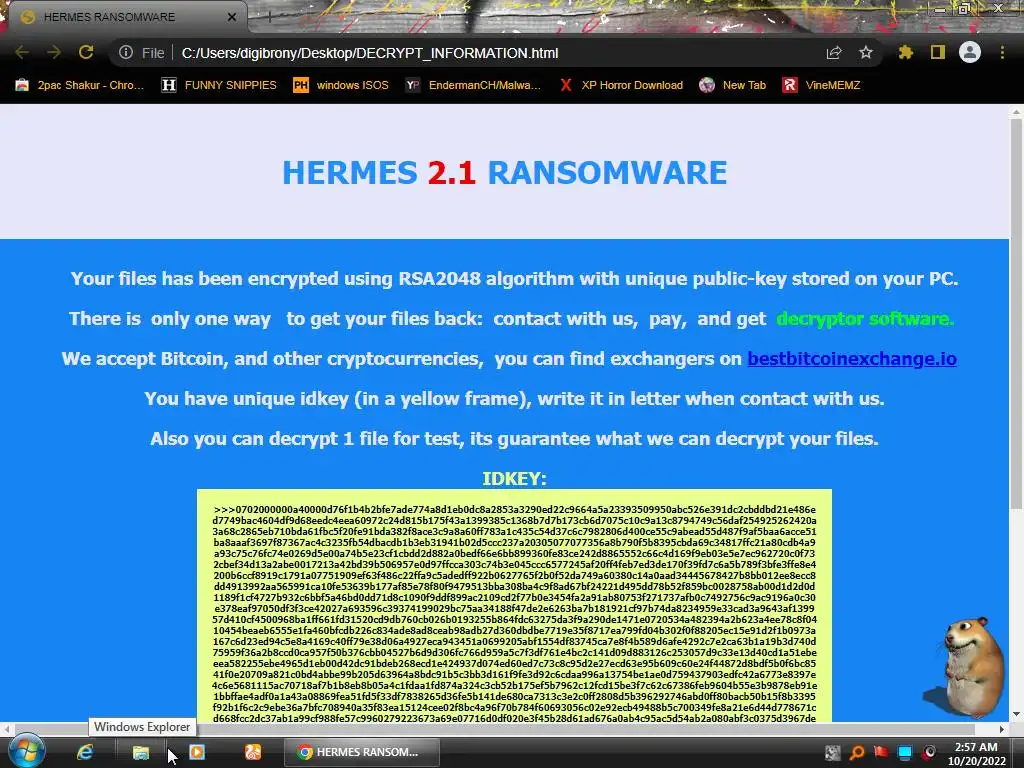
Task: Open site info icon beside File label
Action: tap(125, 52)
